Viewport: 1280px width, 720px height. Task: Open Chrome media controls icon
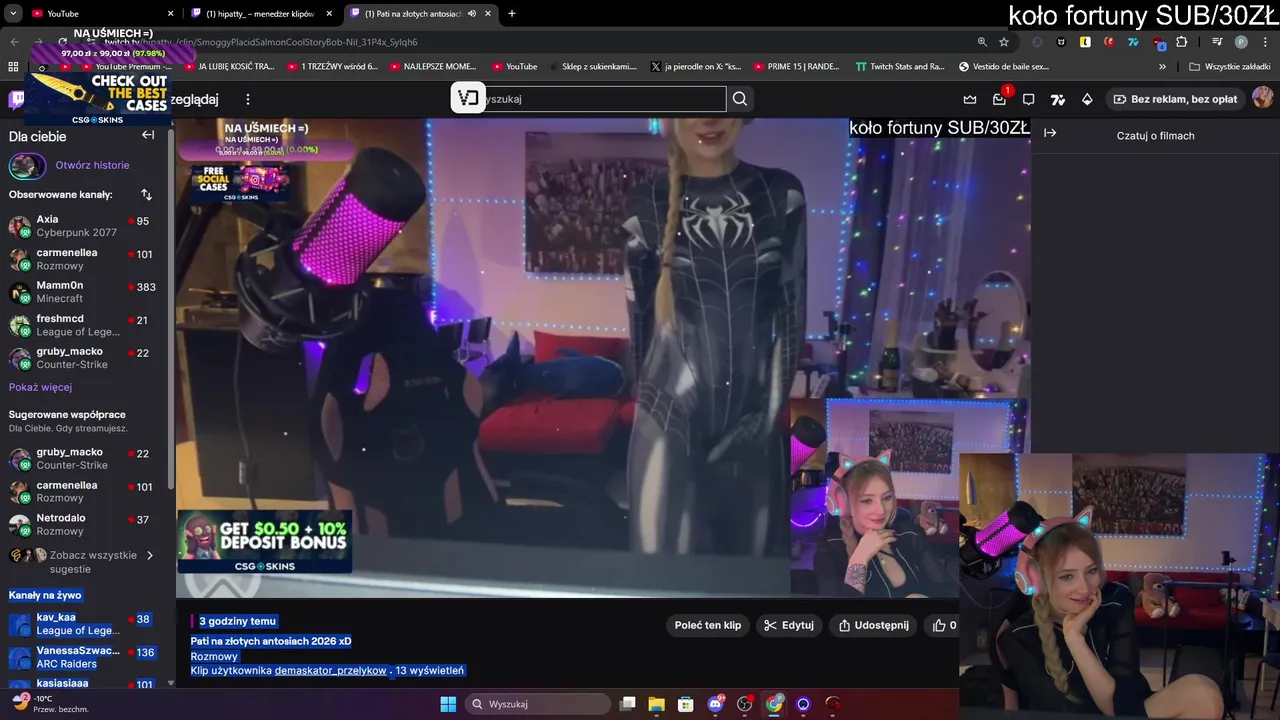1217,42
